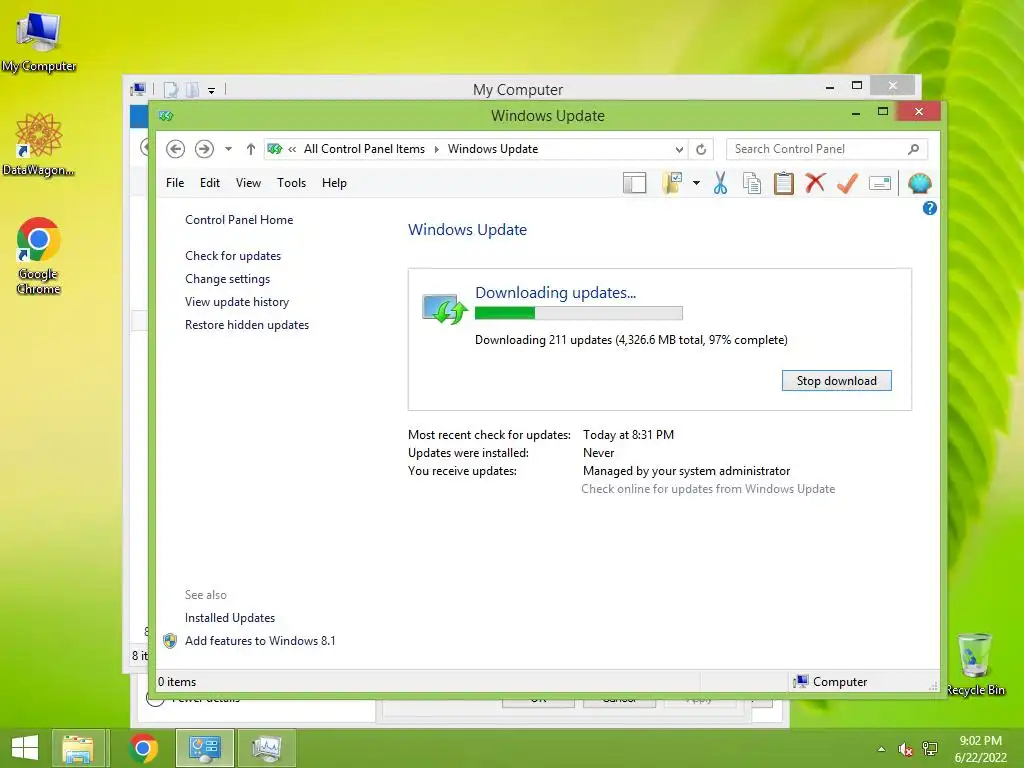This screenshot has width=1024, height=768.
Task: Click the Windows Update icon in the address bar
Action: (x=275, y=149)
